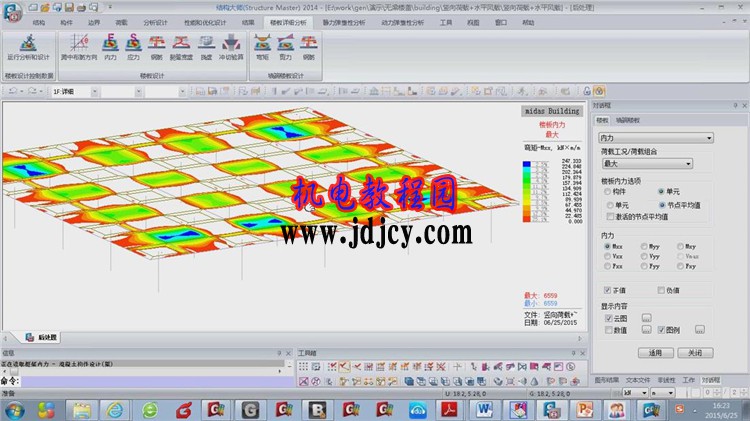Open PowerPoint from the taskbar
The height and width of the screenshot is (421, 750).
click(x=584, y=410)
